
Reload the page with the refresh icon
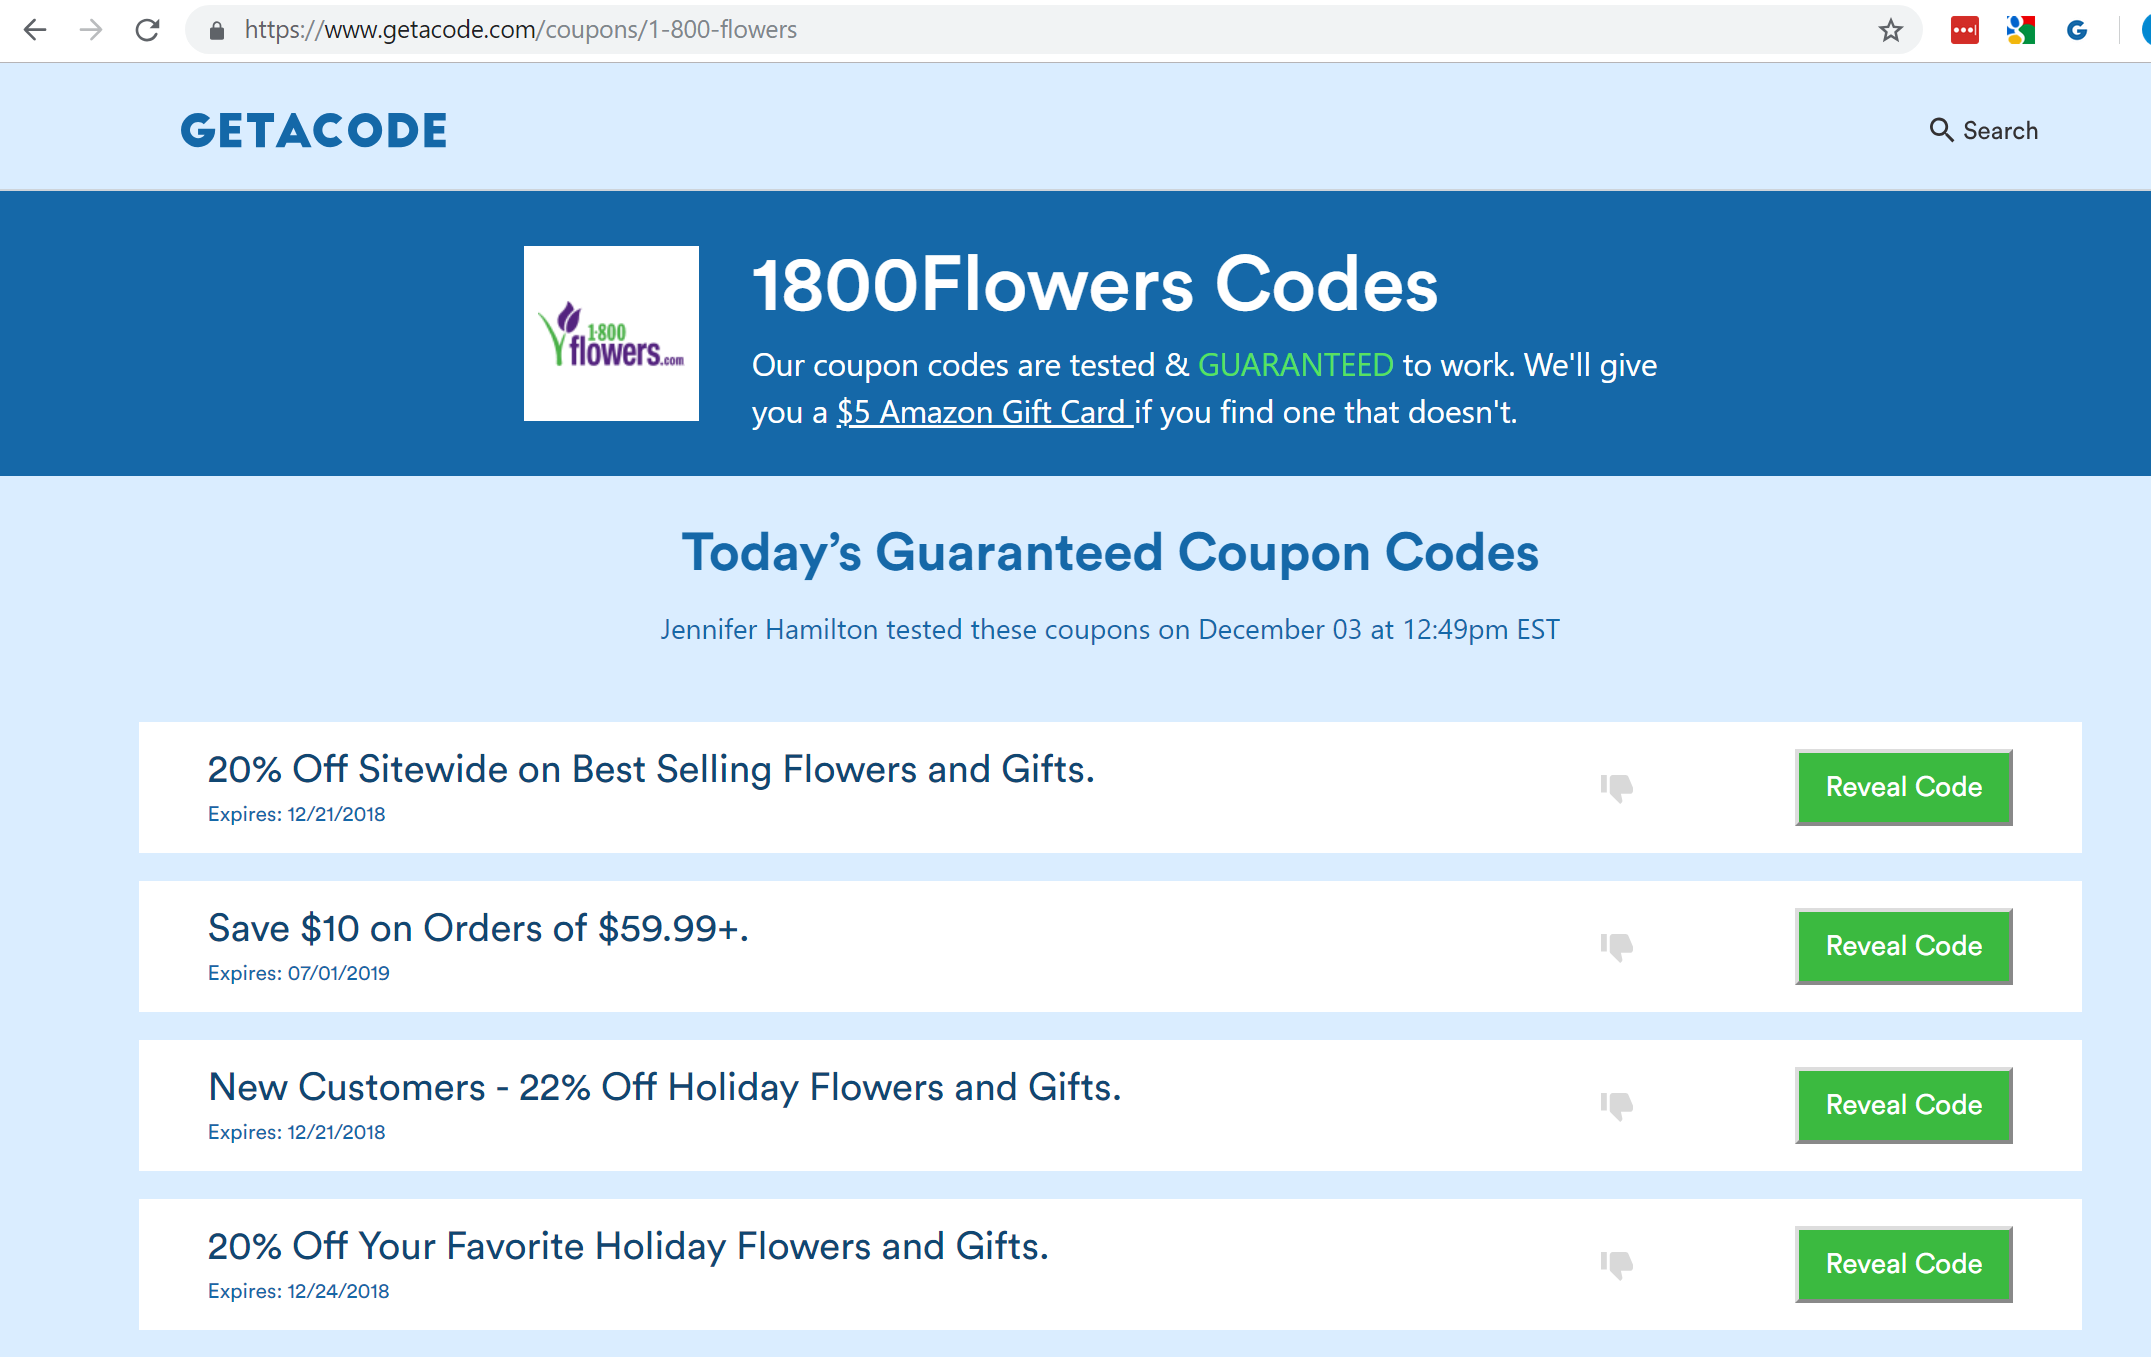click(148, 30)
